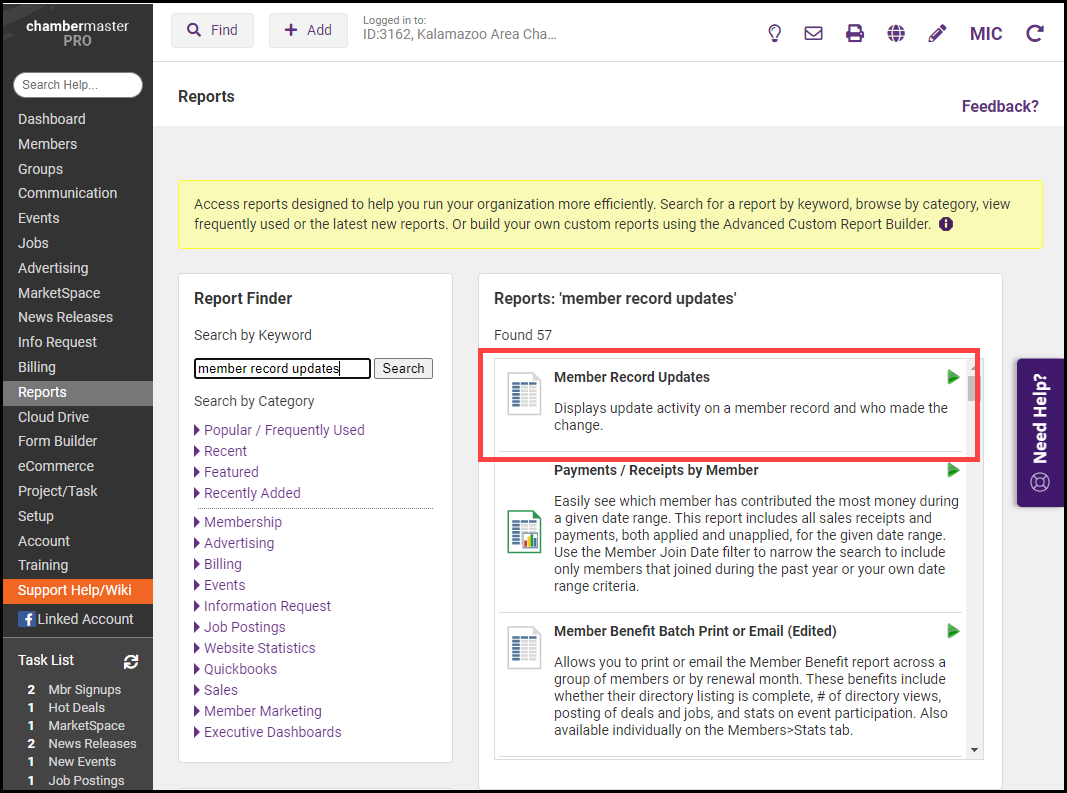
Task: Click the pencil edit icon
Action: 937,33
